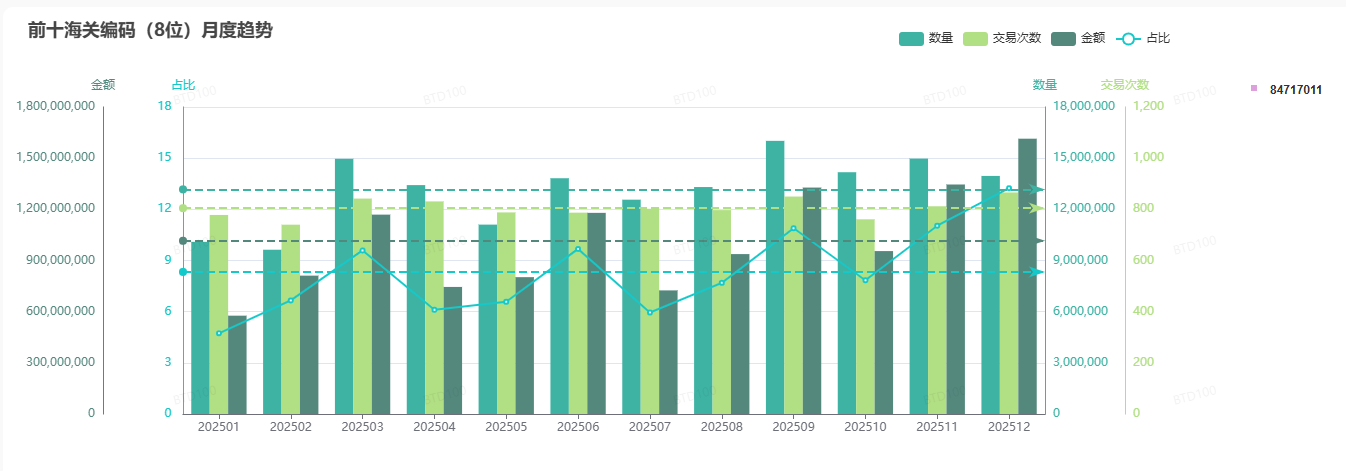This screenshot has width=1346, height=471.
Task: Toggle the 交易次数 legend series
Action: point(975,39)
